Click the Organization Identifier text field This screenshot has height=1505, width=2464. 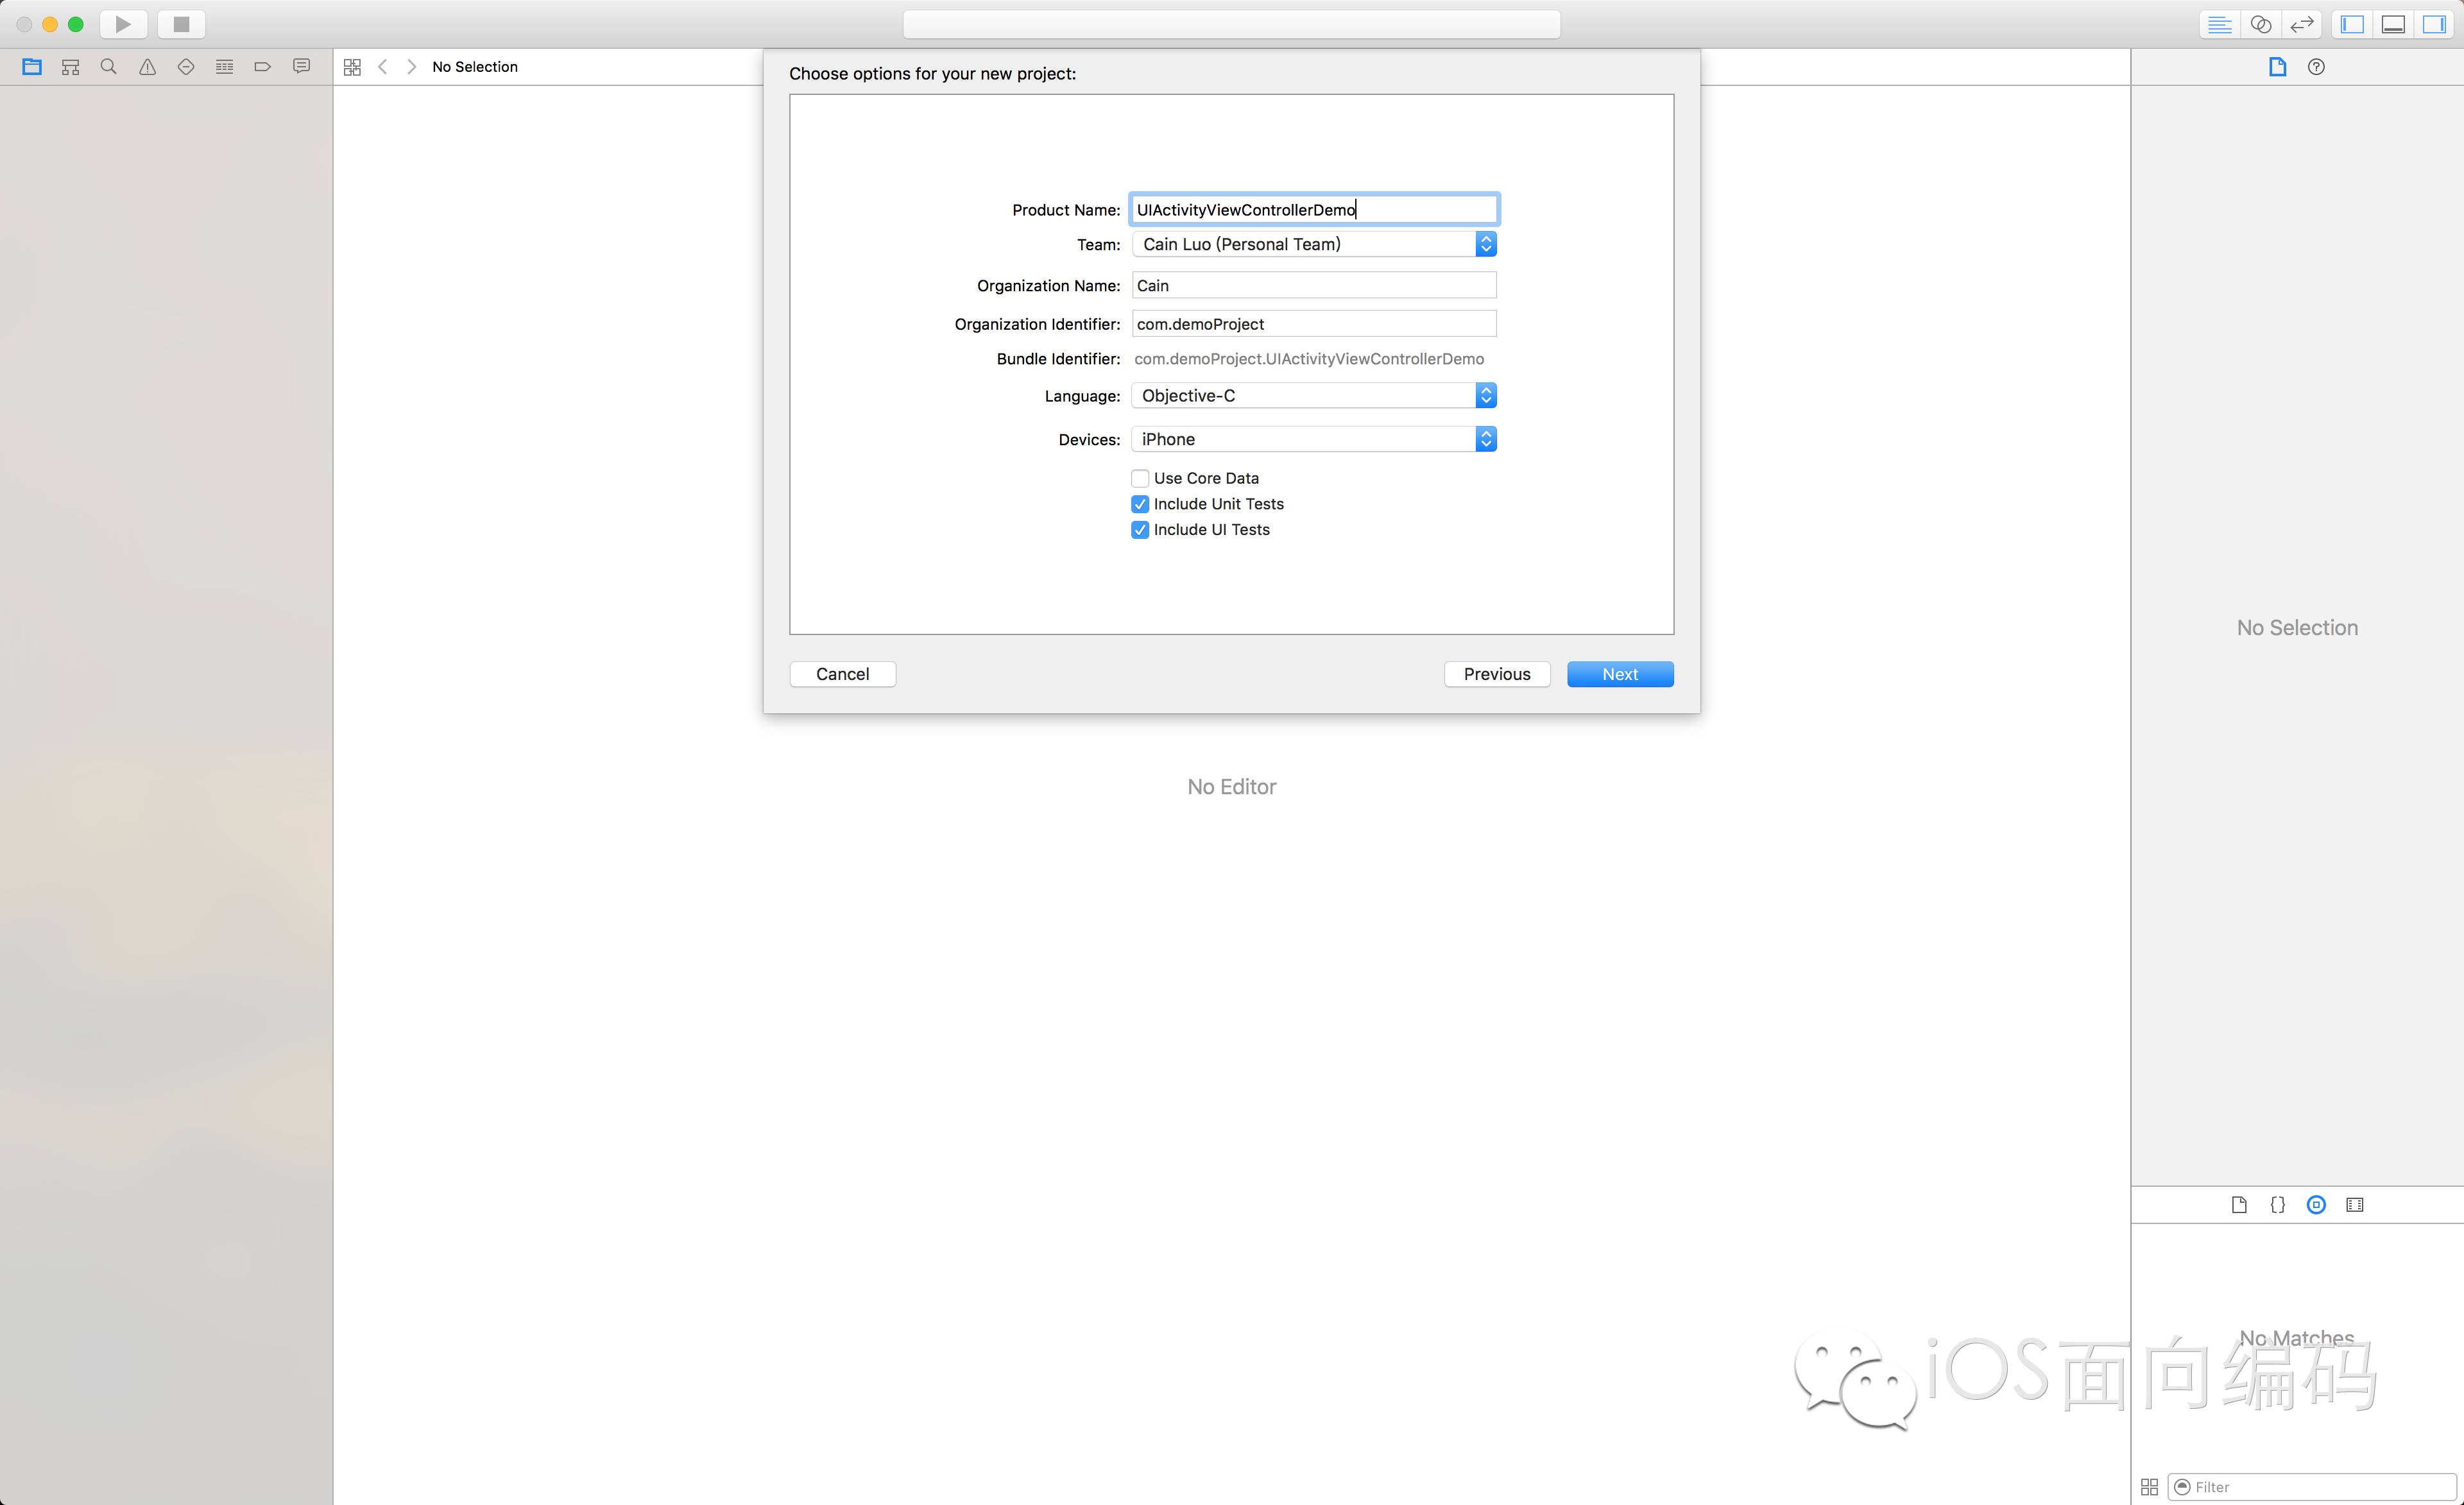[1313, 324]
